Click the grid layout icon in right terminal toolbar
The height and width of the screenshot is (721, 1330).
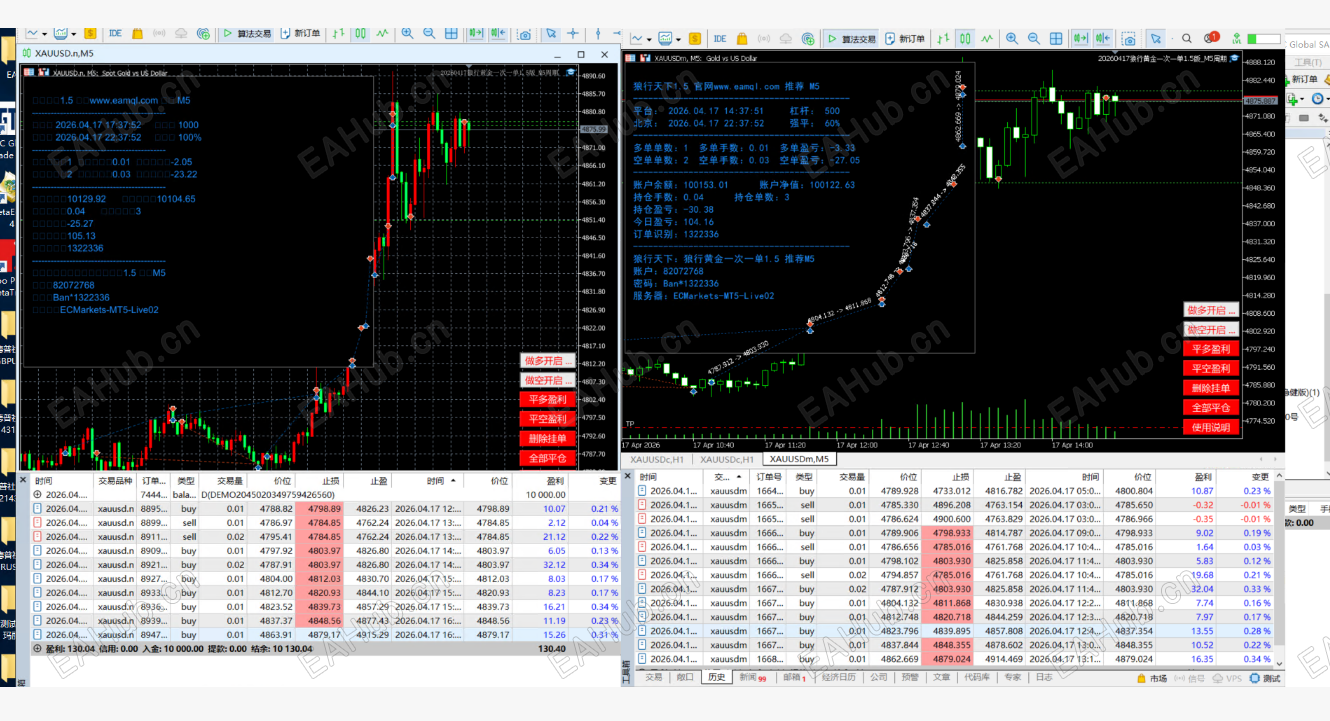[x=1056, y=39]
